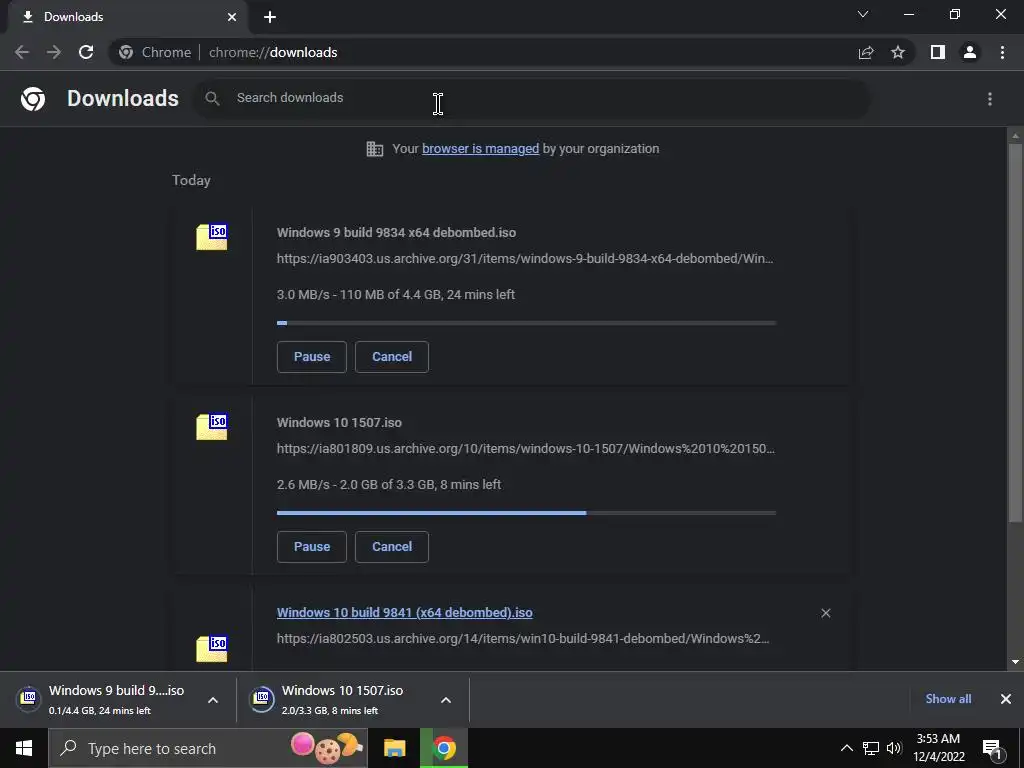Image resolution: width=1024 pixels, height=768 pixels.
Task: Click the ISO file icon for Windows 9 build
Action: [212, 236]
